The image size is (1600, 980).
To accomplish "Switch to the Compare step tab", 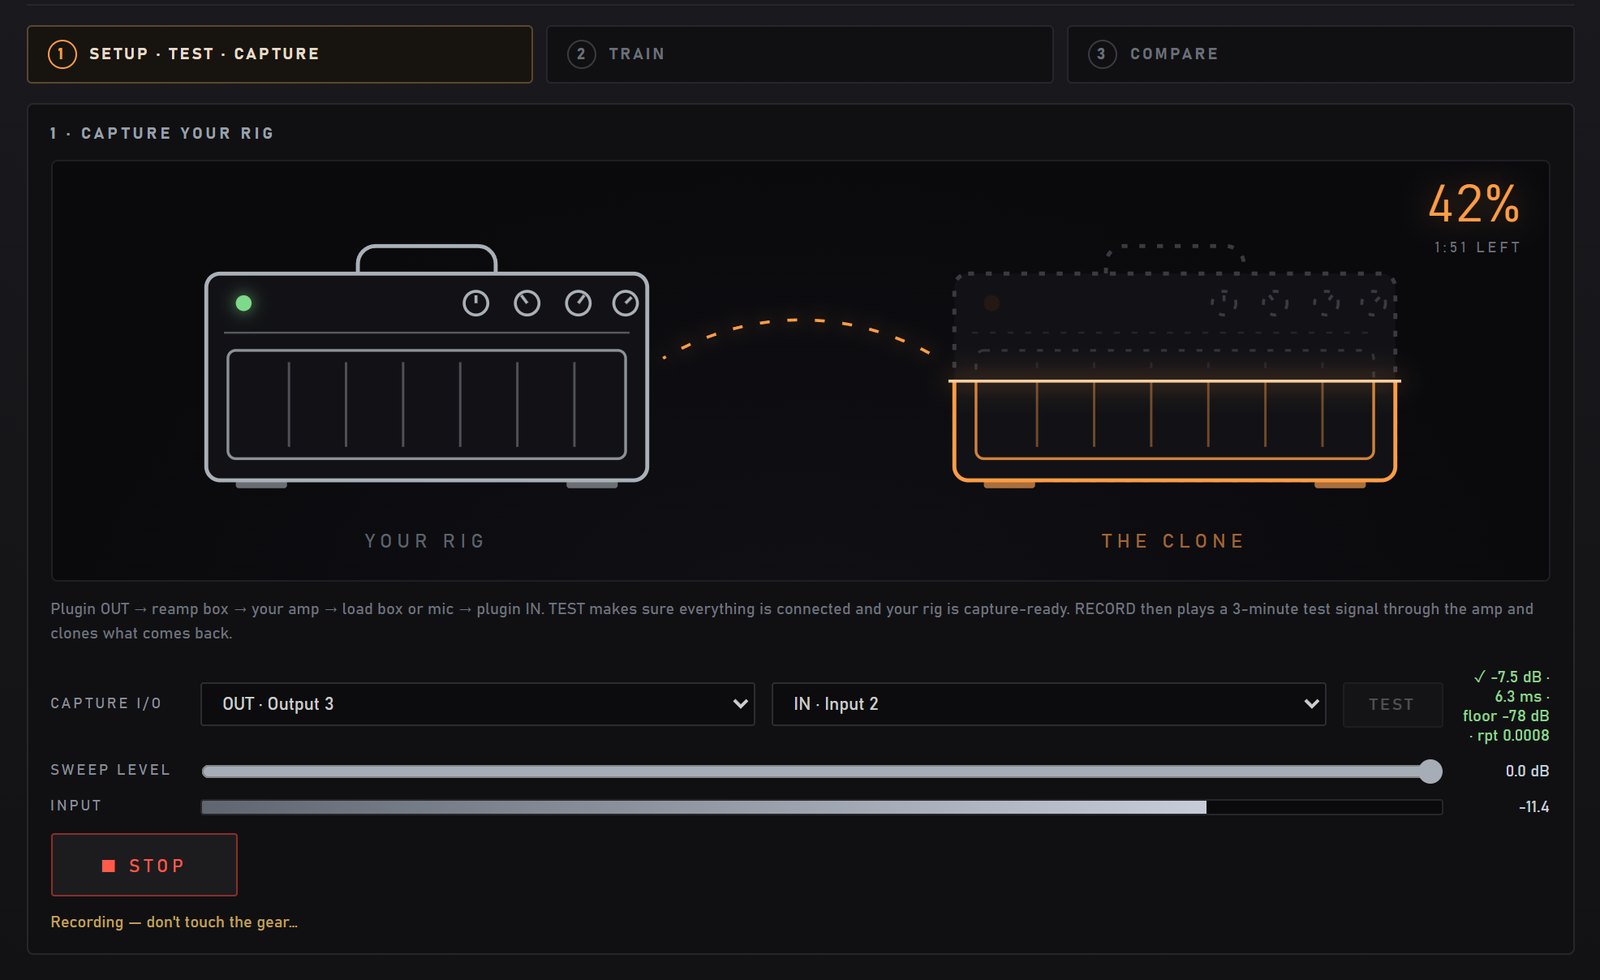I will coord(1320,54).
